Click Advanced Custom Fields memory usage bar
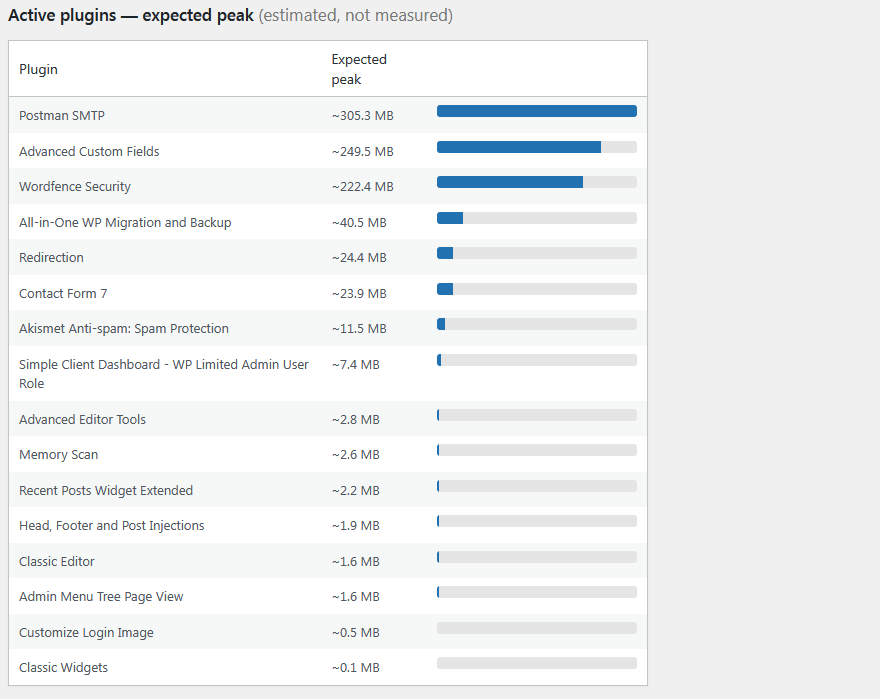 537,147
